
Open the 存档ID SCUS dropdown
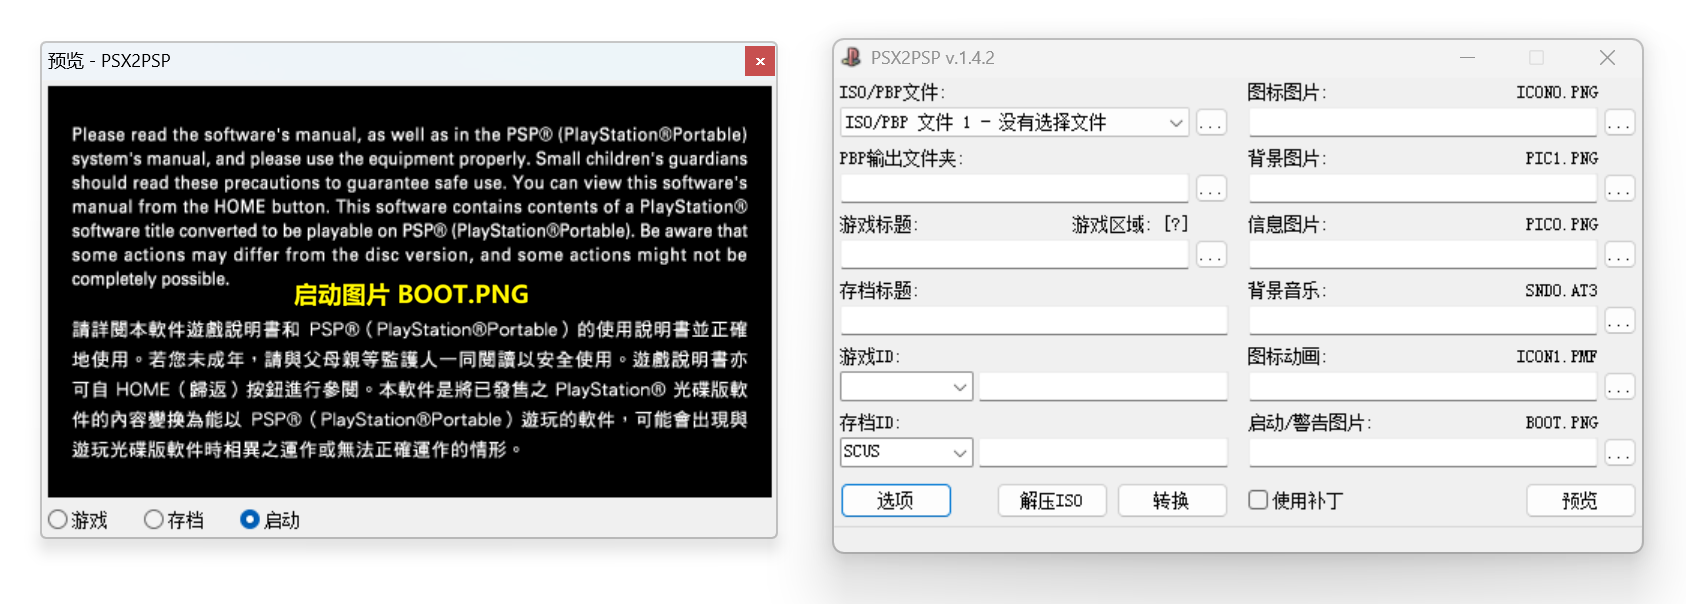[960, 453]
